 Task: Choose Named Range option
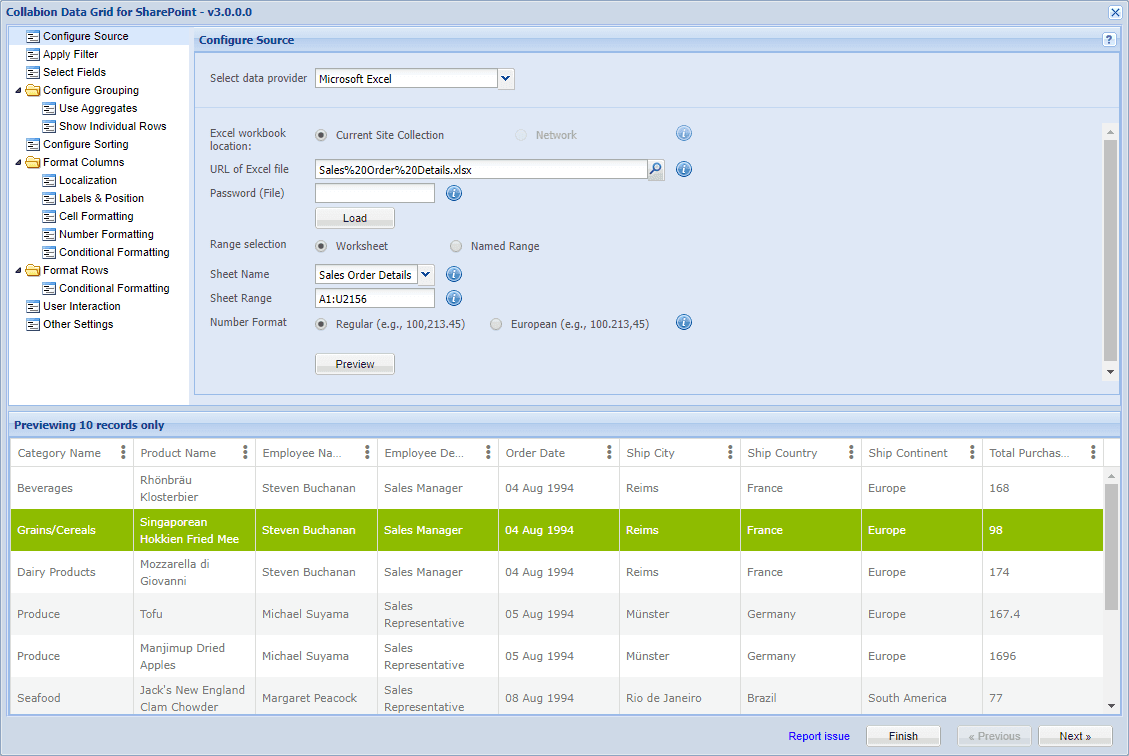pos(456,246)
